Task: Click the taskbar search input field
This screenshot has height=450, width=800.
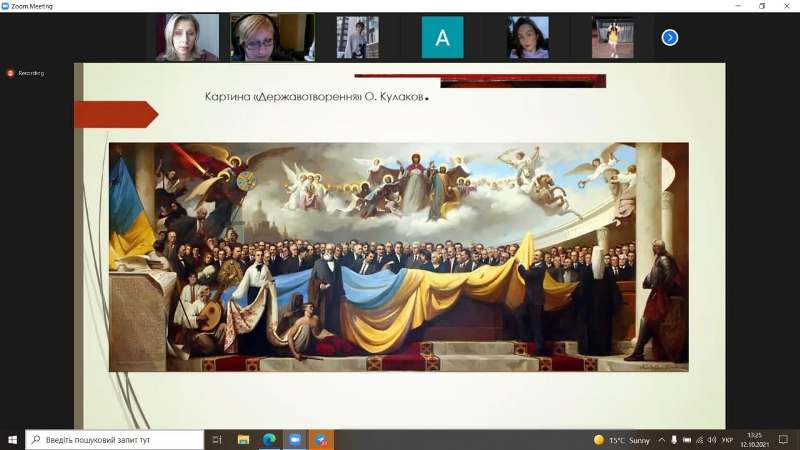Action: [x=114, y=440]
